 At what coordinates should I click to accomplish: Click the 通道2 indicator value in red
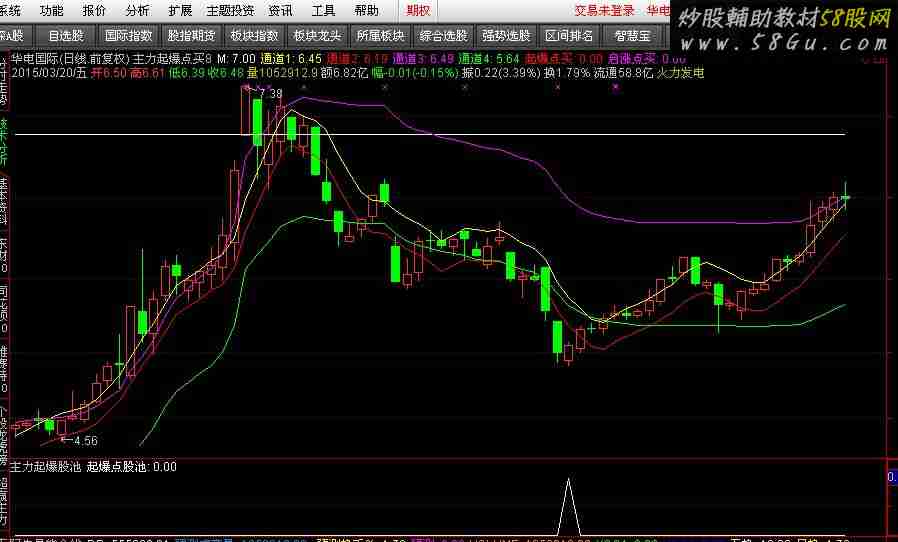point(357,58)
